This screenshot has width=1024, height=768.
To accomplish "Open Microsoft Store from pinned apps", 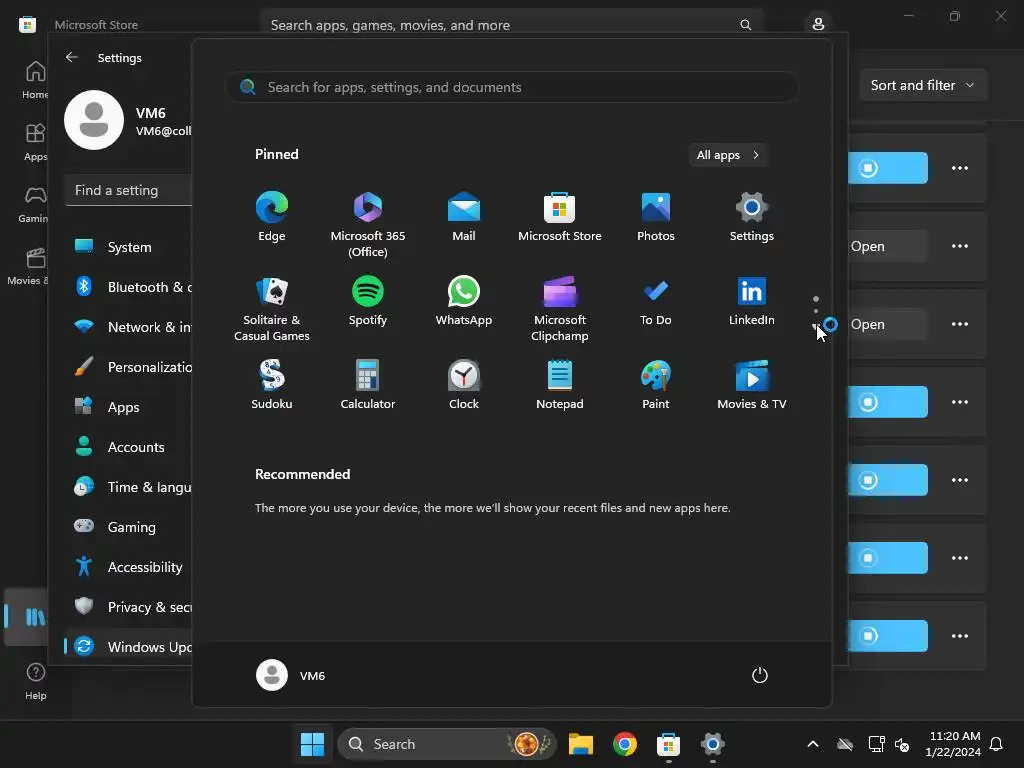I will point(560,217).
